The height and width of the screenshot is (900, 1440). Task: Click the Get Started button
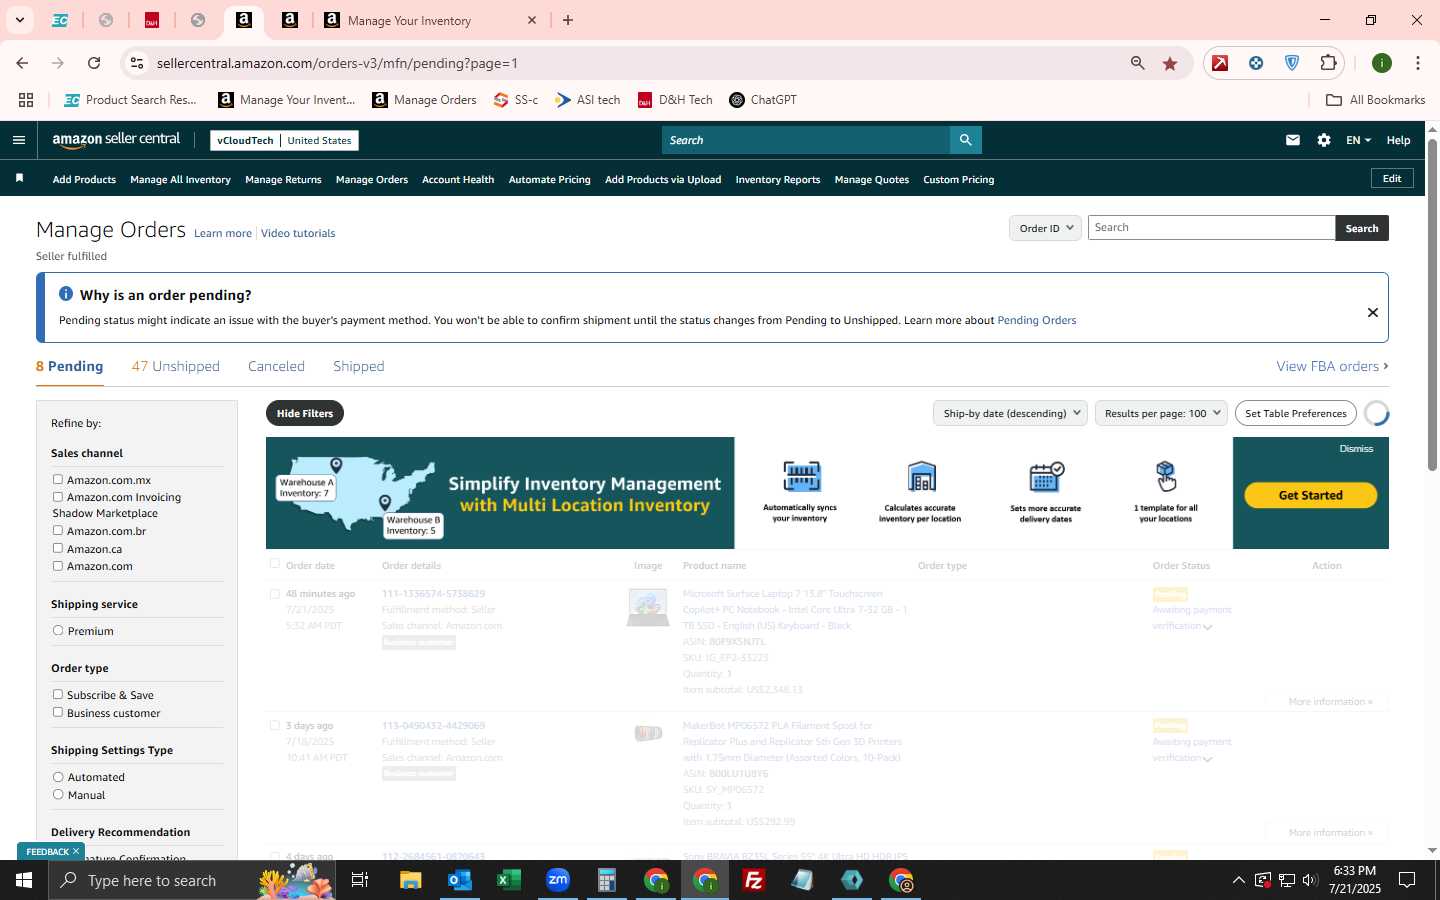(1310, 495)
